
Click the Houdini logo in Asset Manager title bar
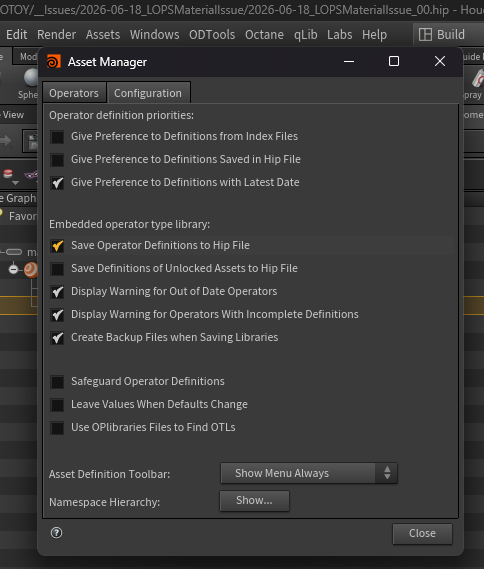click(54, 62)
